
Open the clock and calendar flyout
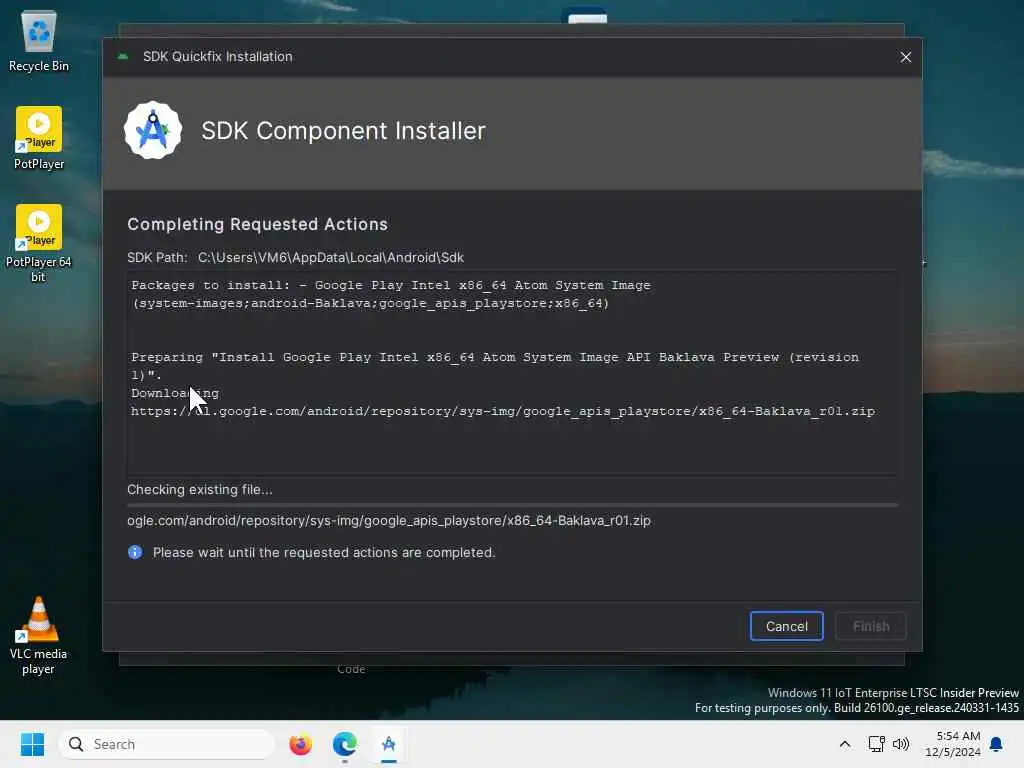pos(953,744)
